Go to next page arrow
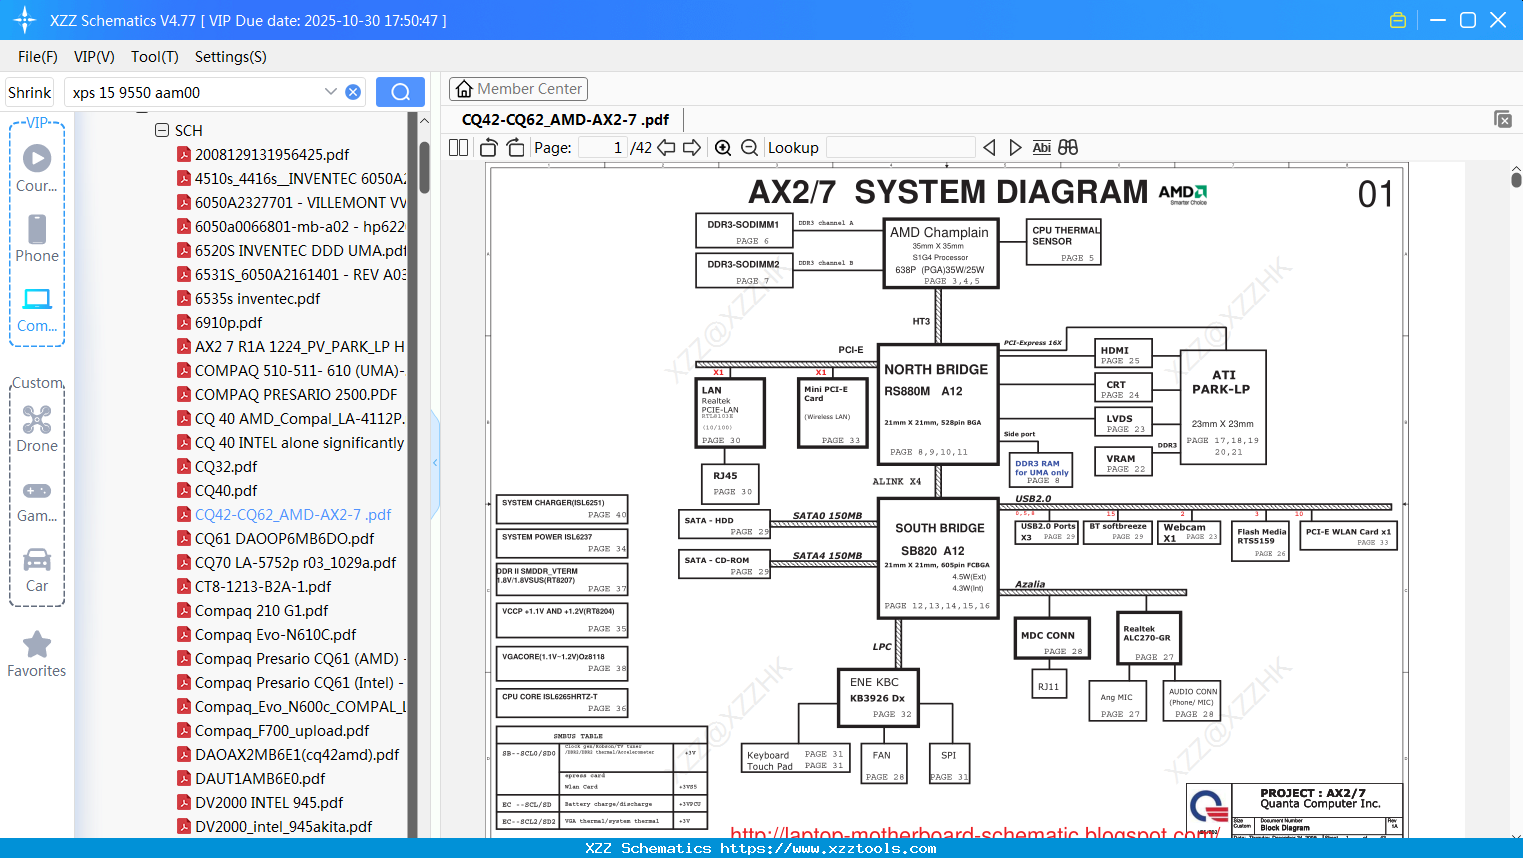 pos(692,147)
